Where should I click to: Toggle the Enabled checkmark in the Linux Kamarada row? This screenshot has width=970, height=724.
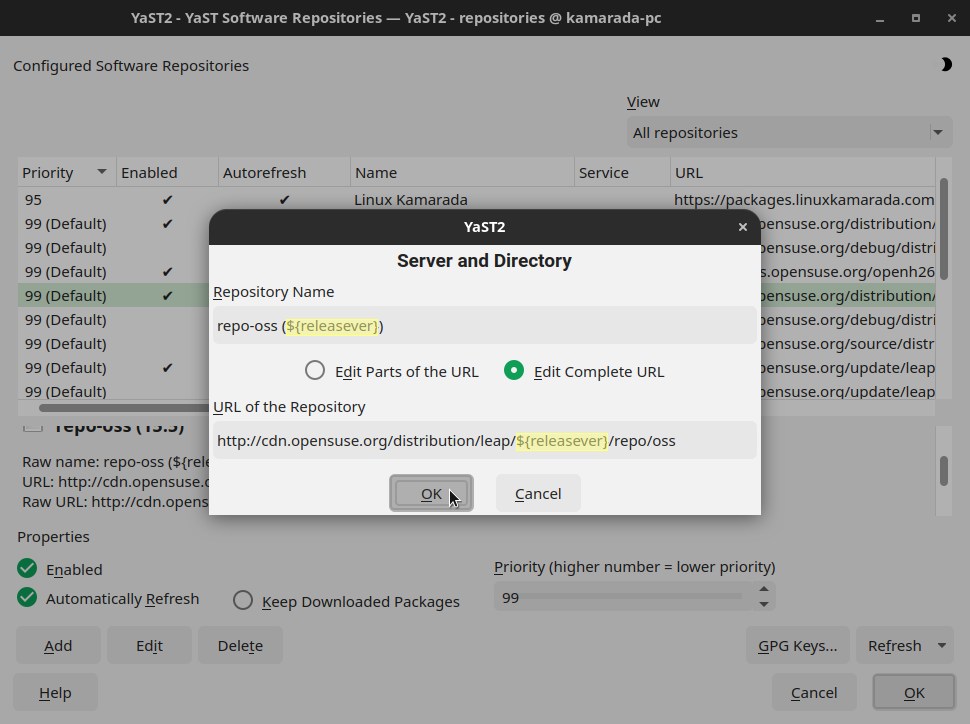pos(167,200)
